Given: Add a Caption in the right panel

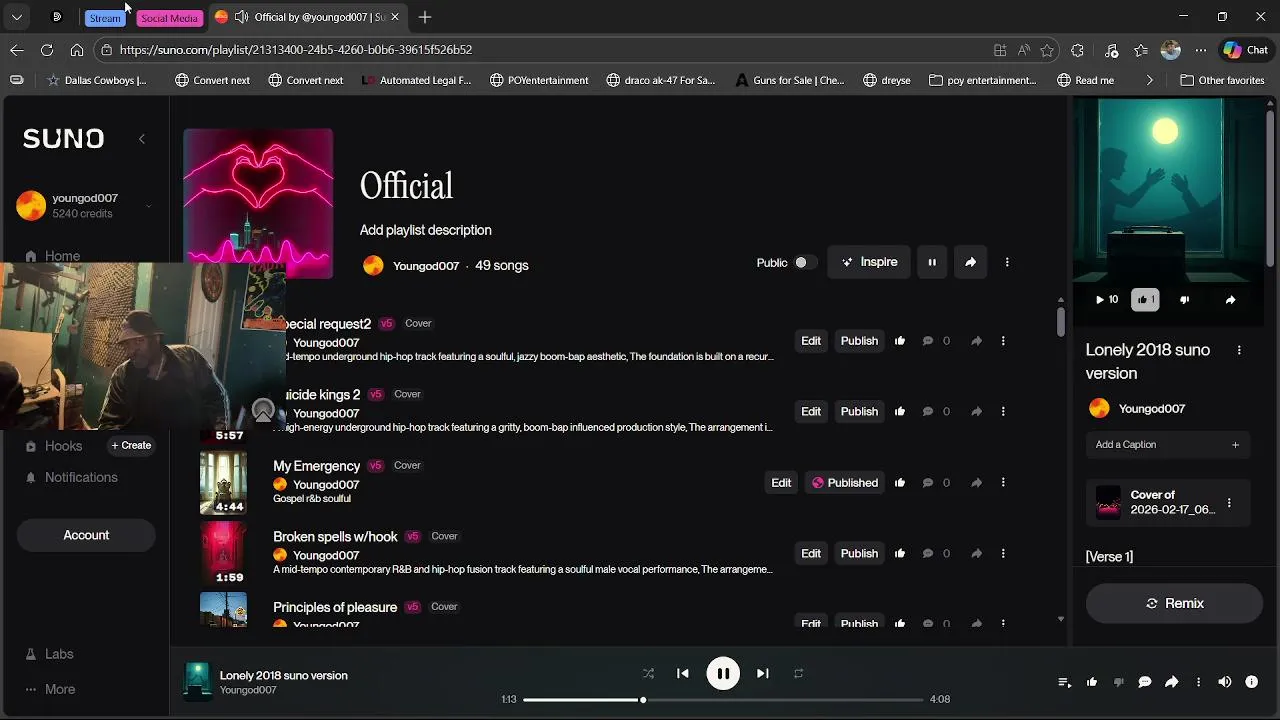Looking at the screenshot, I should click(1167, 445).
